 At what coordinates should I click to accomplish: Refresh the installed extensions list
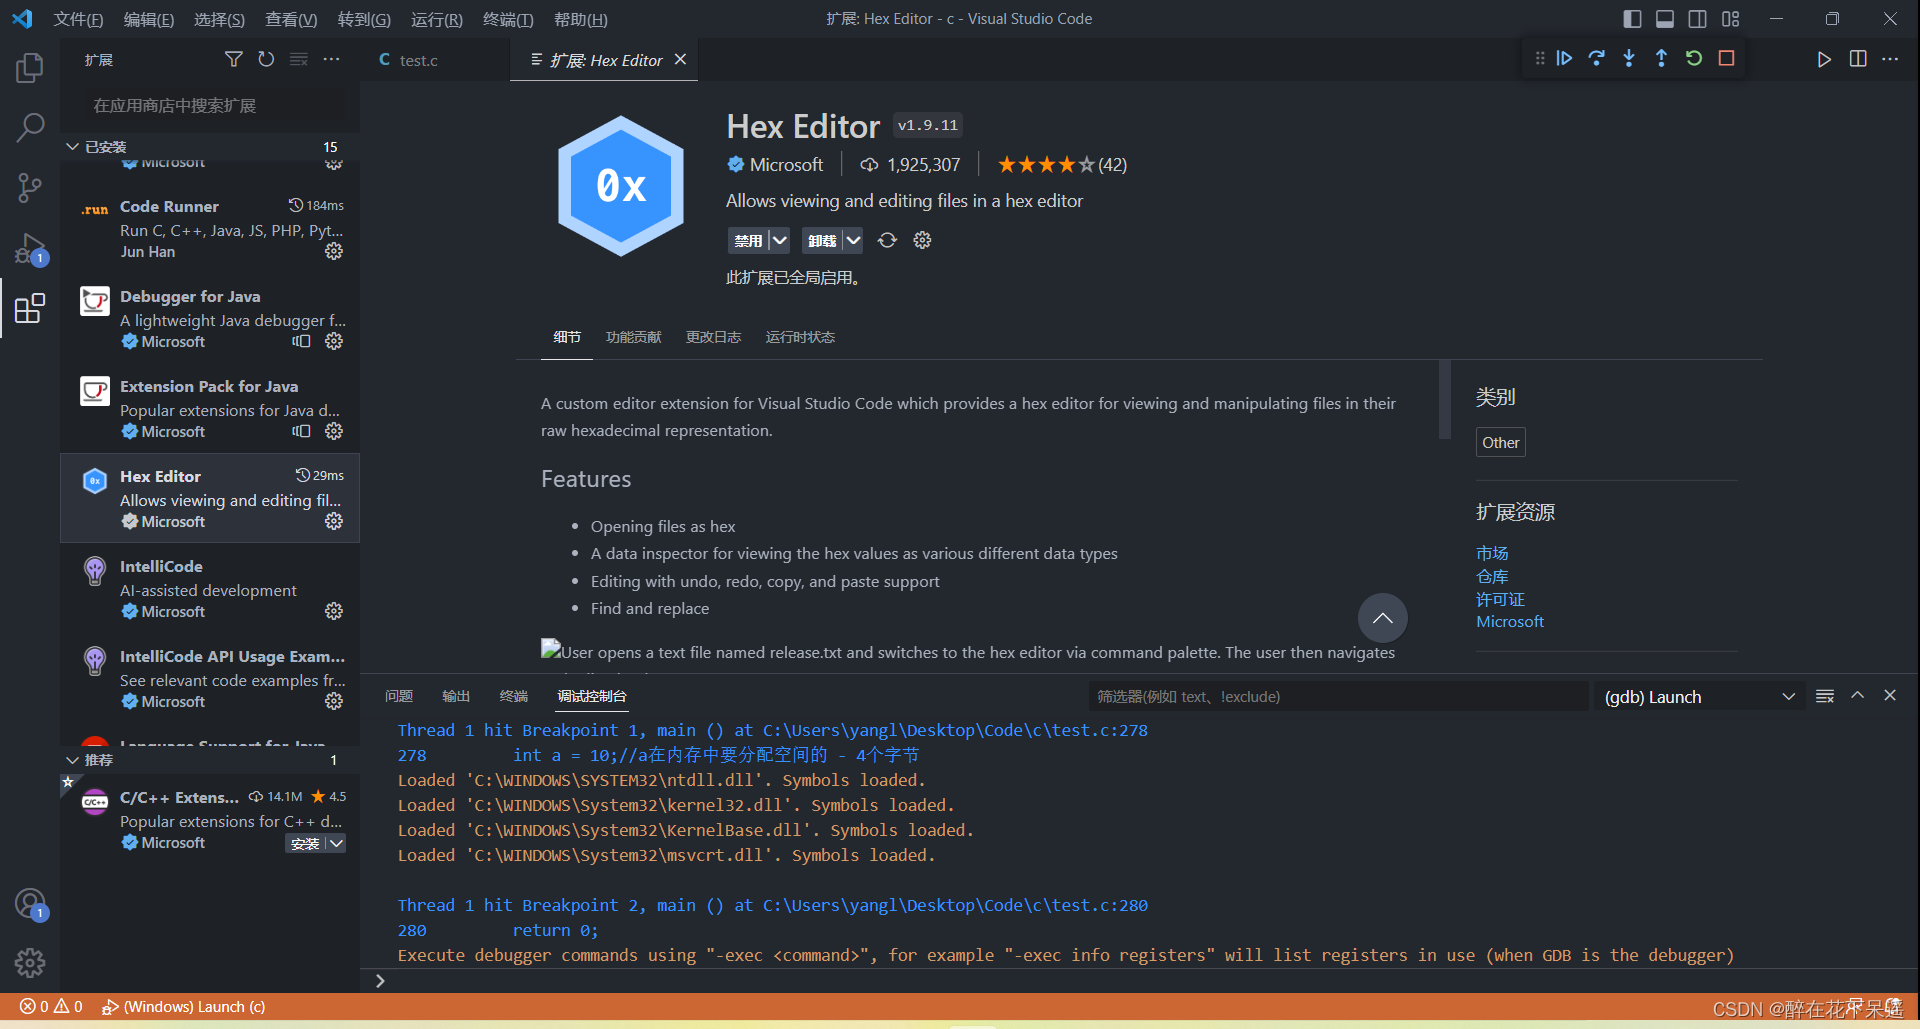point(266,59)
